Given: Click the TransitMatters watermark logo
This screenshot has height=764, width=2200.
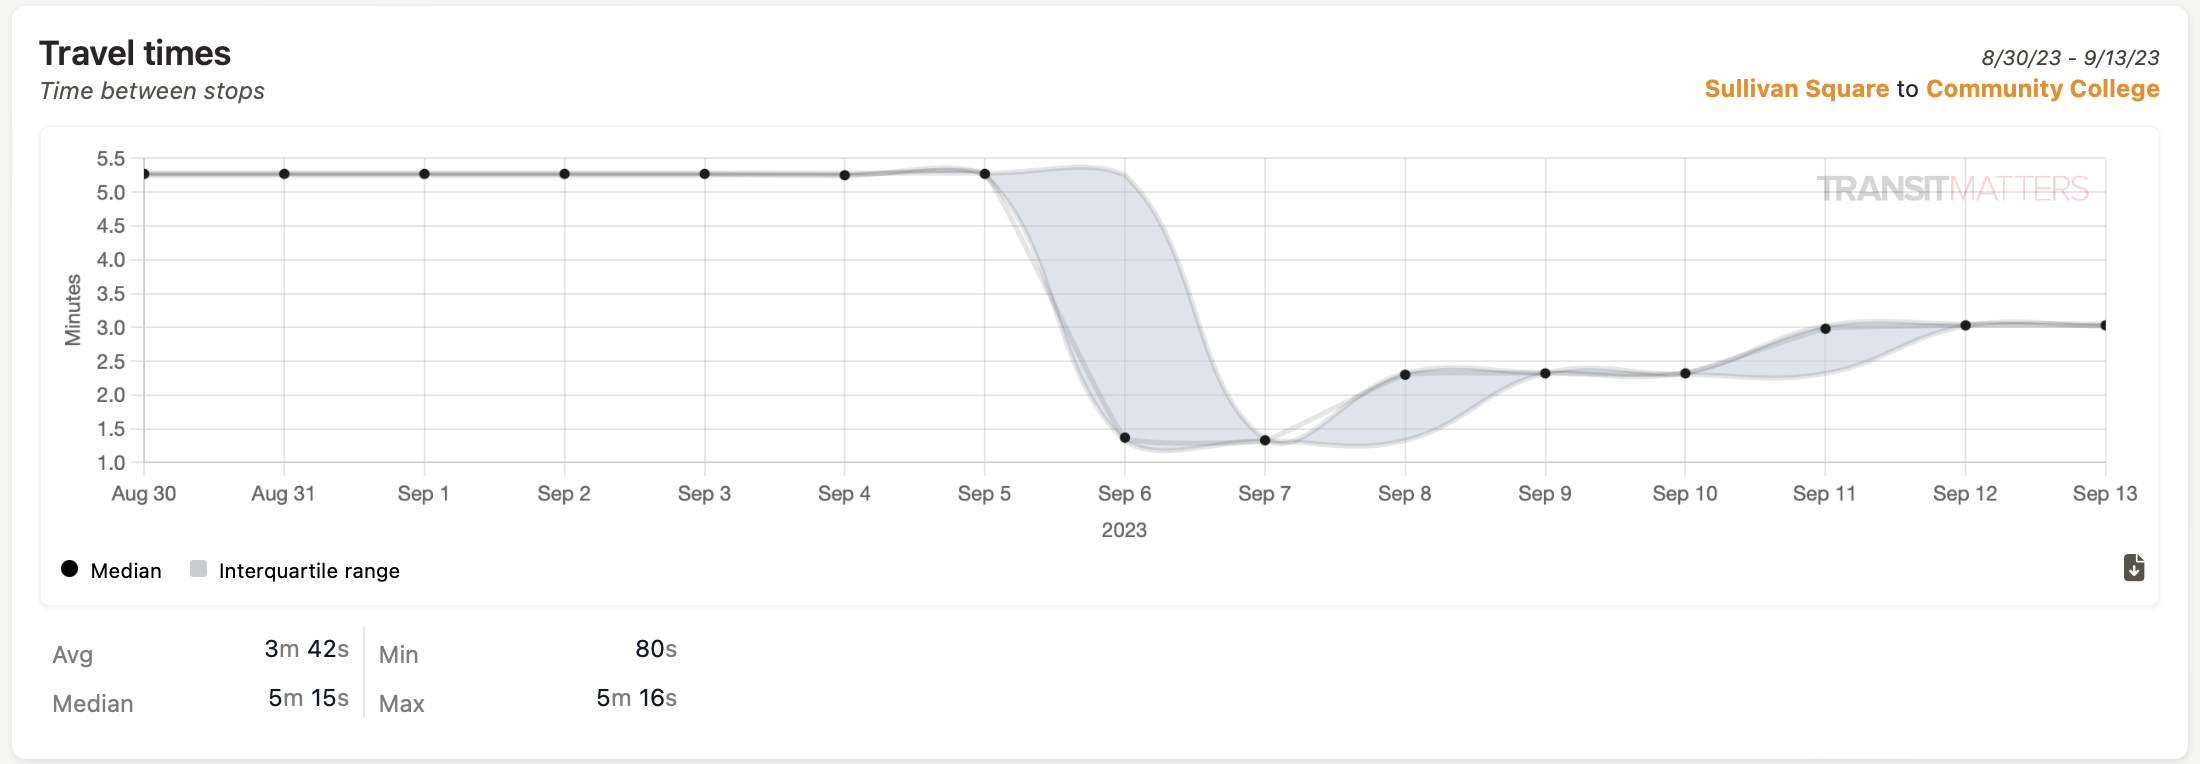Looking at the screenshot, I should 1952,188.
